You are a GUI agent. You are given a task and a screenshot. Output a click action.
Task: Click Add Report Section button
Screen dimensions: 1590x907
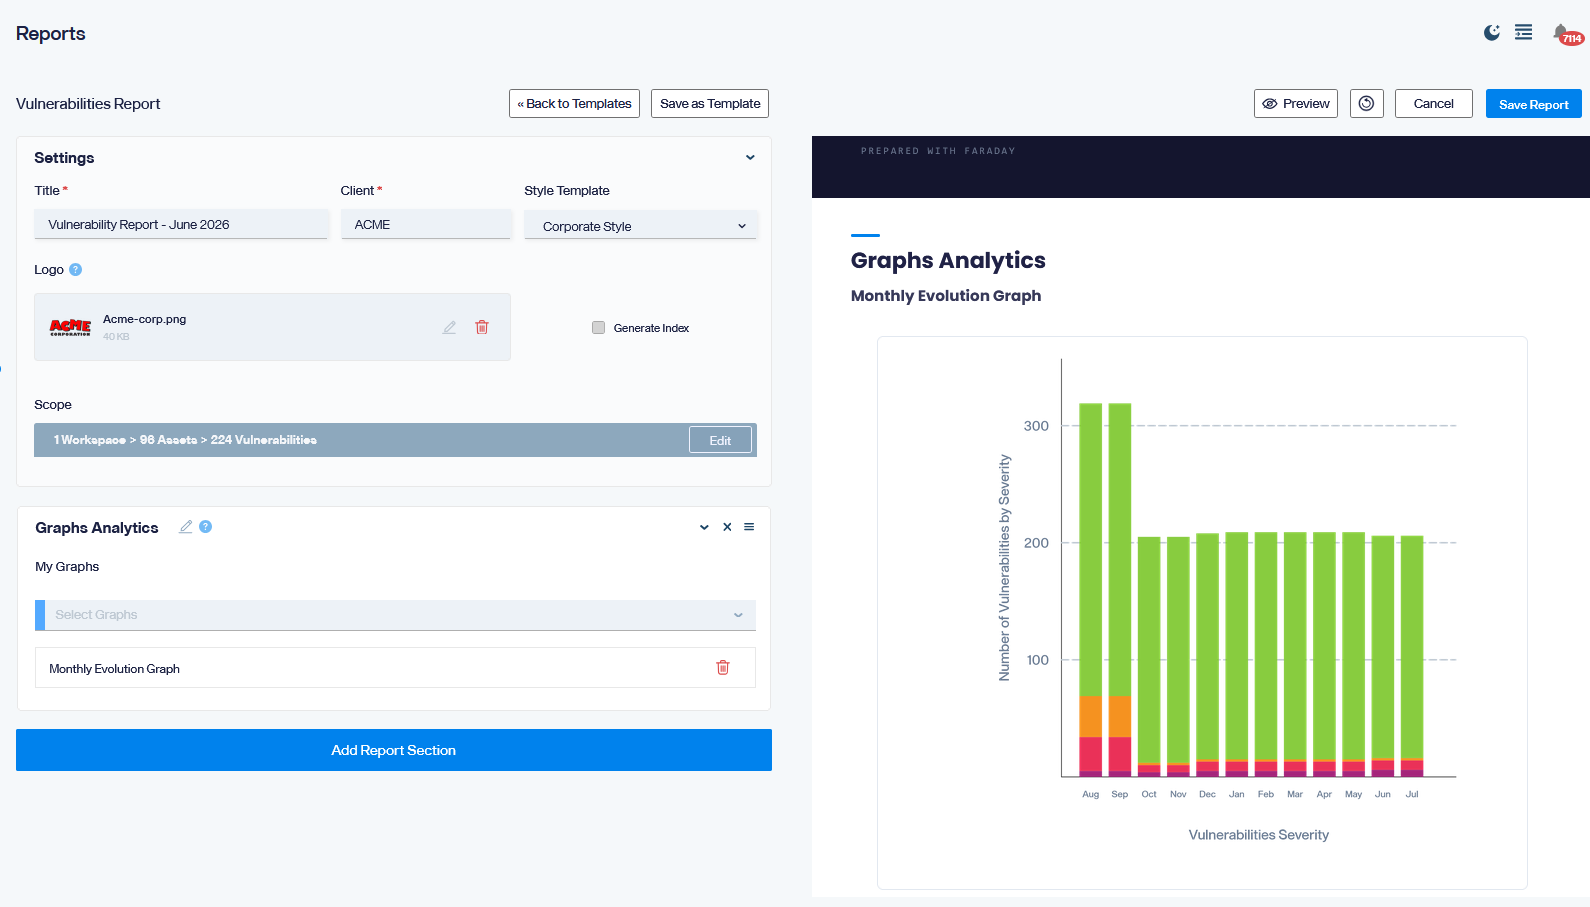tap(394, 750)
